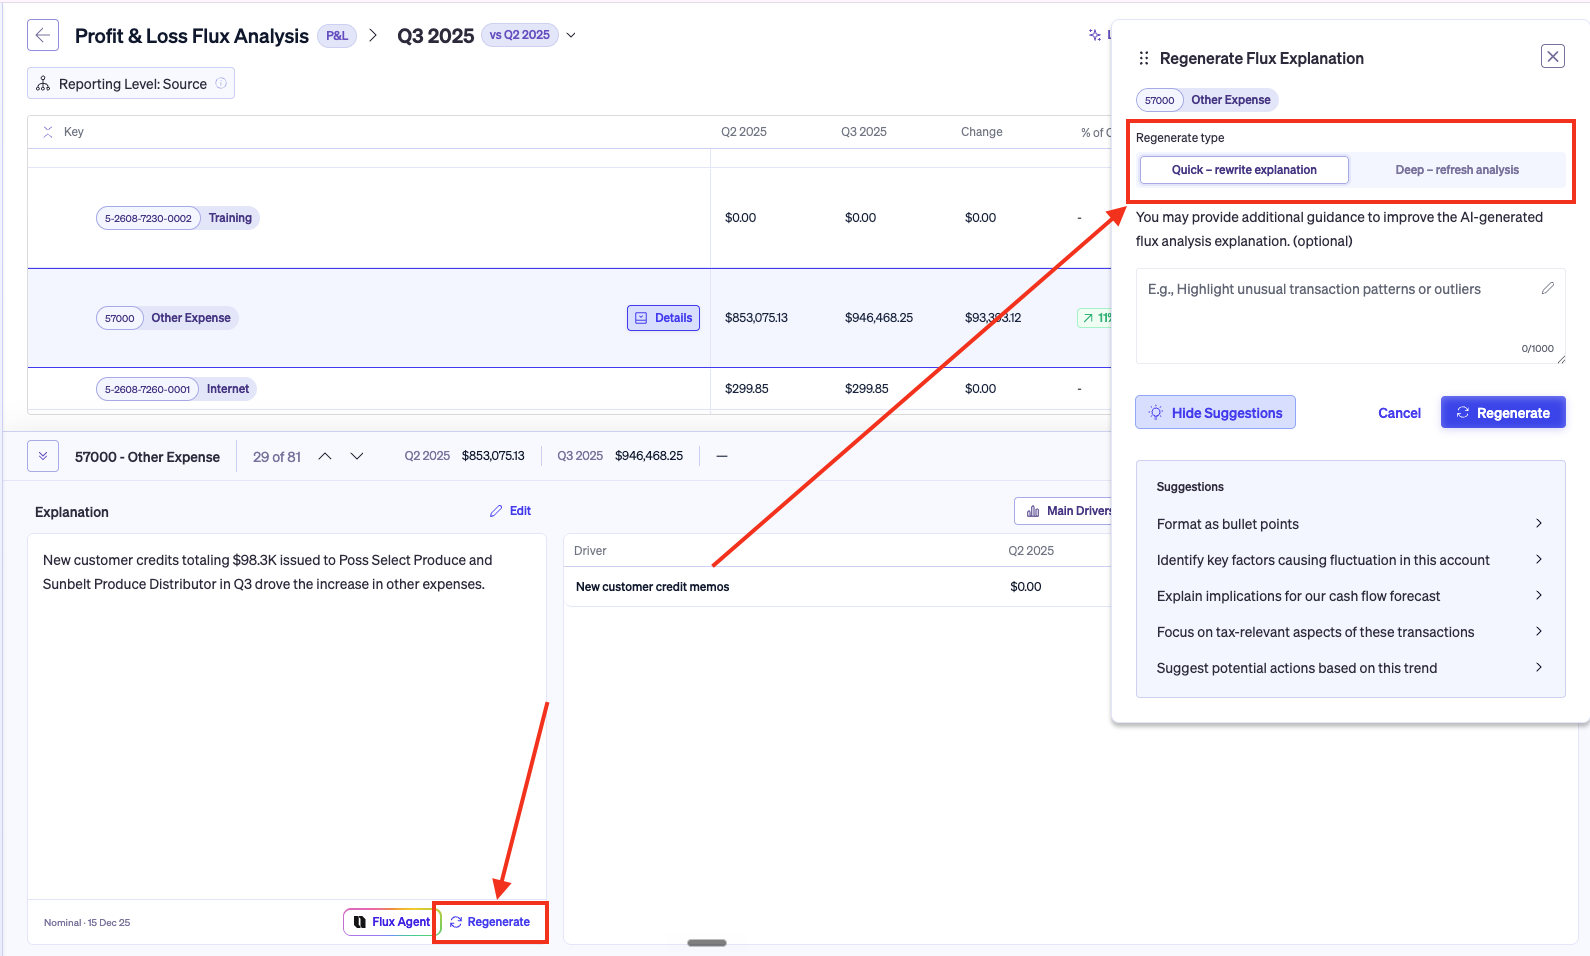1590x956 pixels.
Task: Choose Explain implications for cash flow forecast
Action: tap(1350, 596)
